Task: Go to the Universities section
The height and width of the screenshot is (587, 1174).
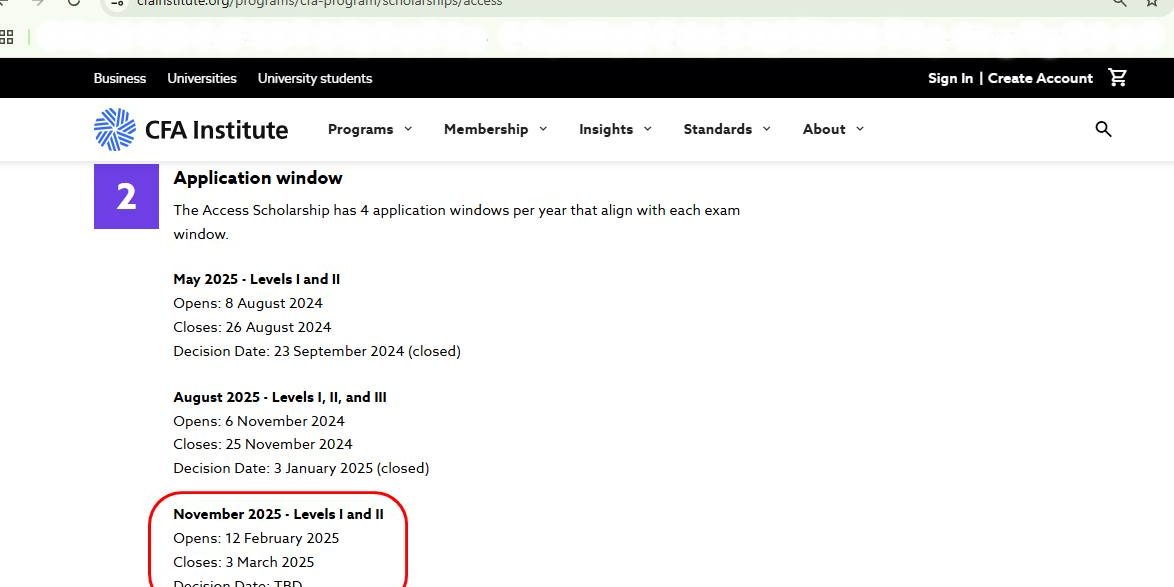Action: point(202,78)
